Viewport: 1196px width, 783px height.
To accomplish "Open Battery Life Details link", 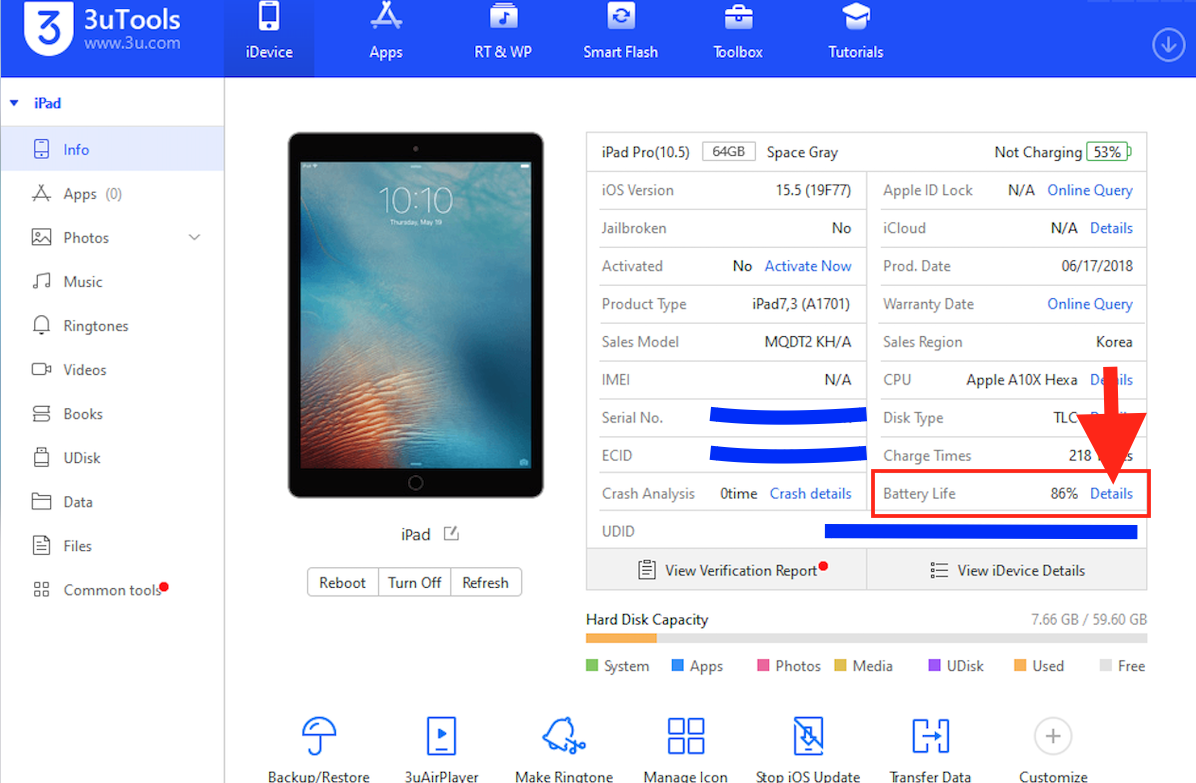I will (x=1111, y=493).
